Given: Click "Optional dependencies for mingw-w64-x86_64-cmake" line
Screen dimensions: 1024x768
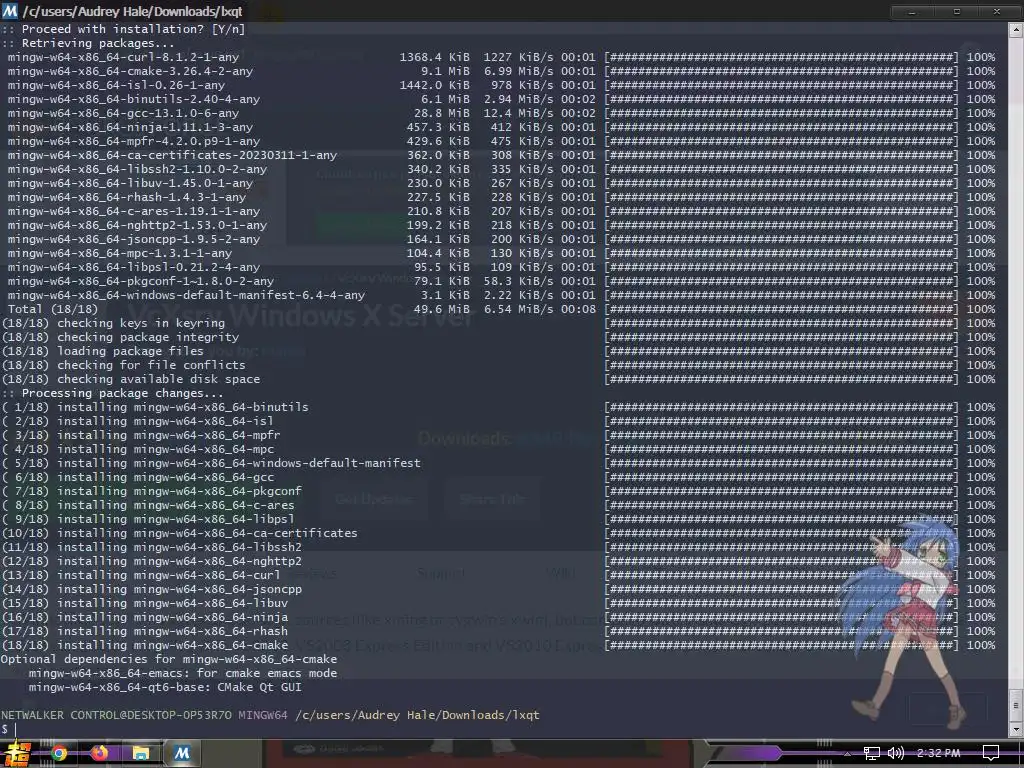Looking at the screenshot, I should 169,659.
